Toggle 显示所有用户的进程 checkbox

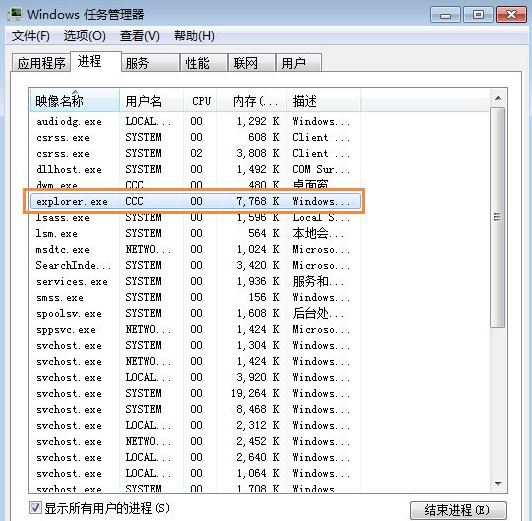tap(35, 508)
